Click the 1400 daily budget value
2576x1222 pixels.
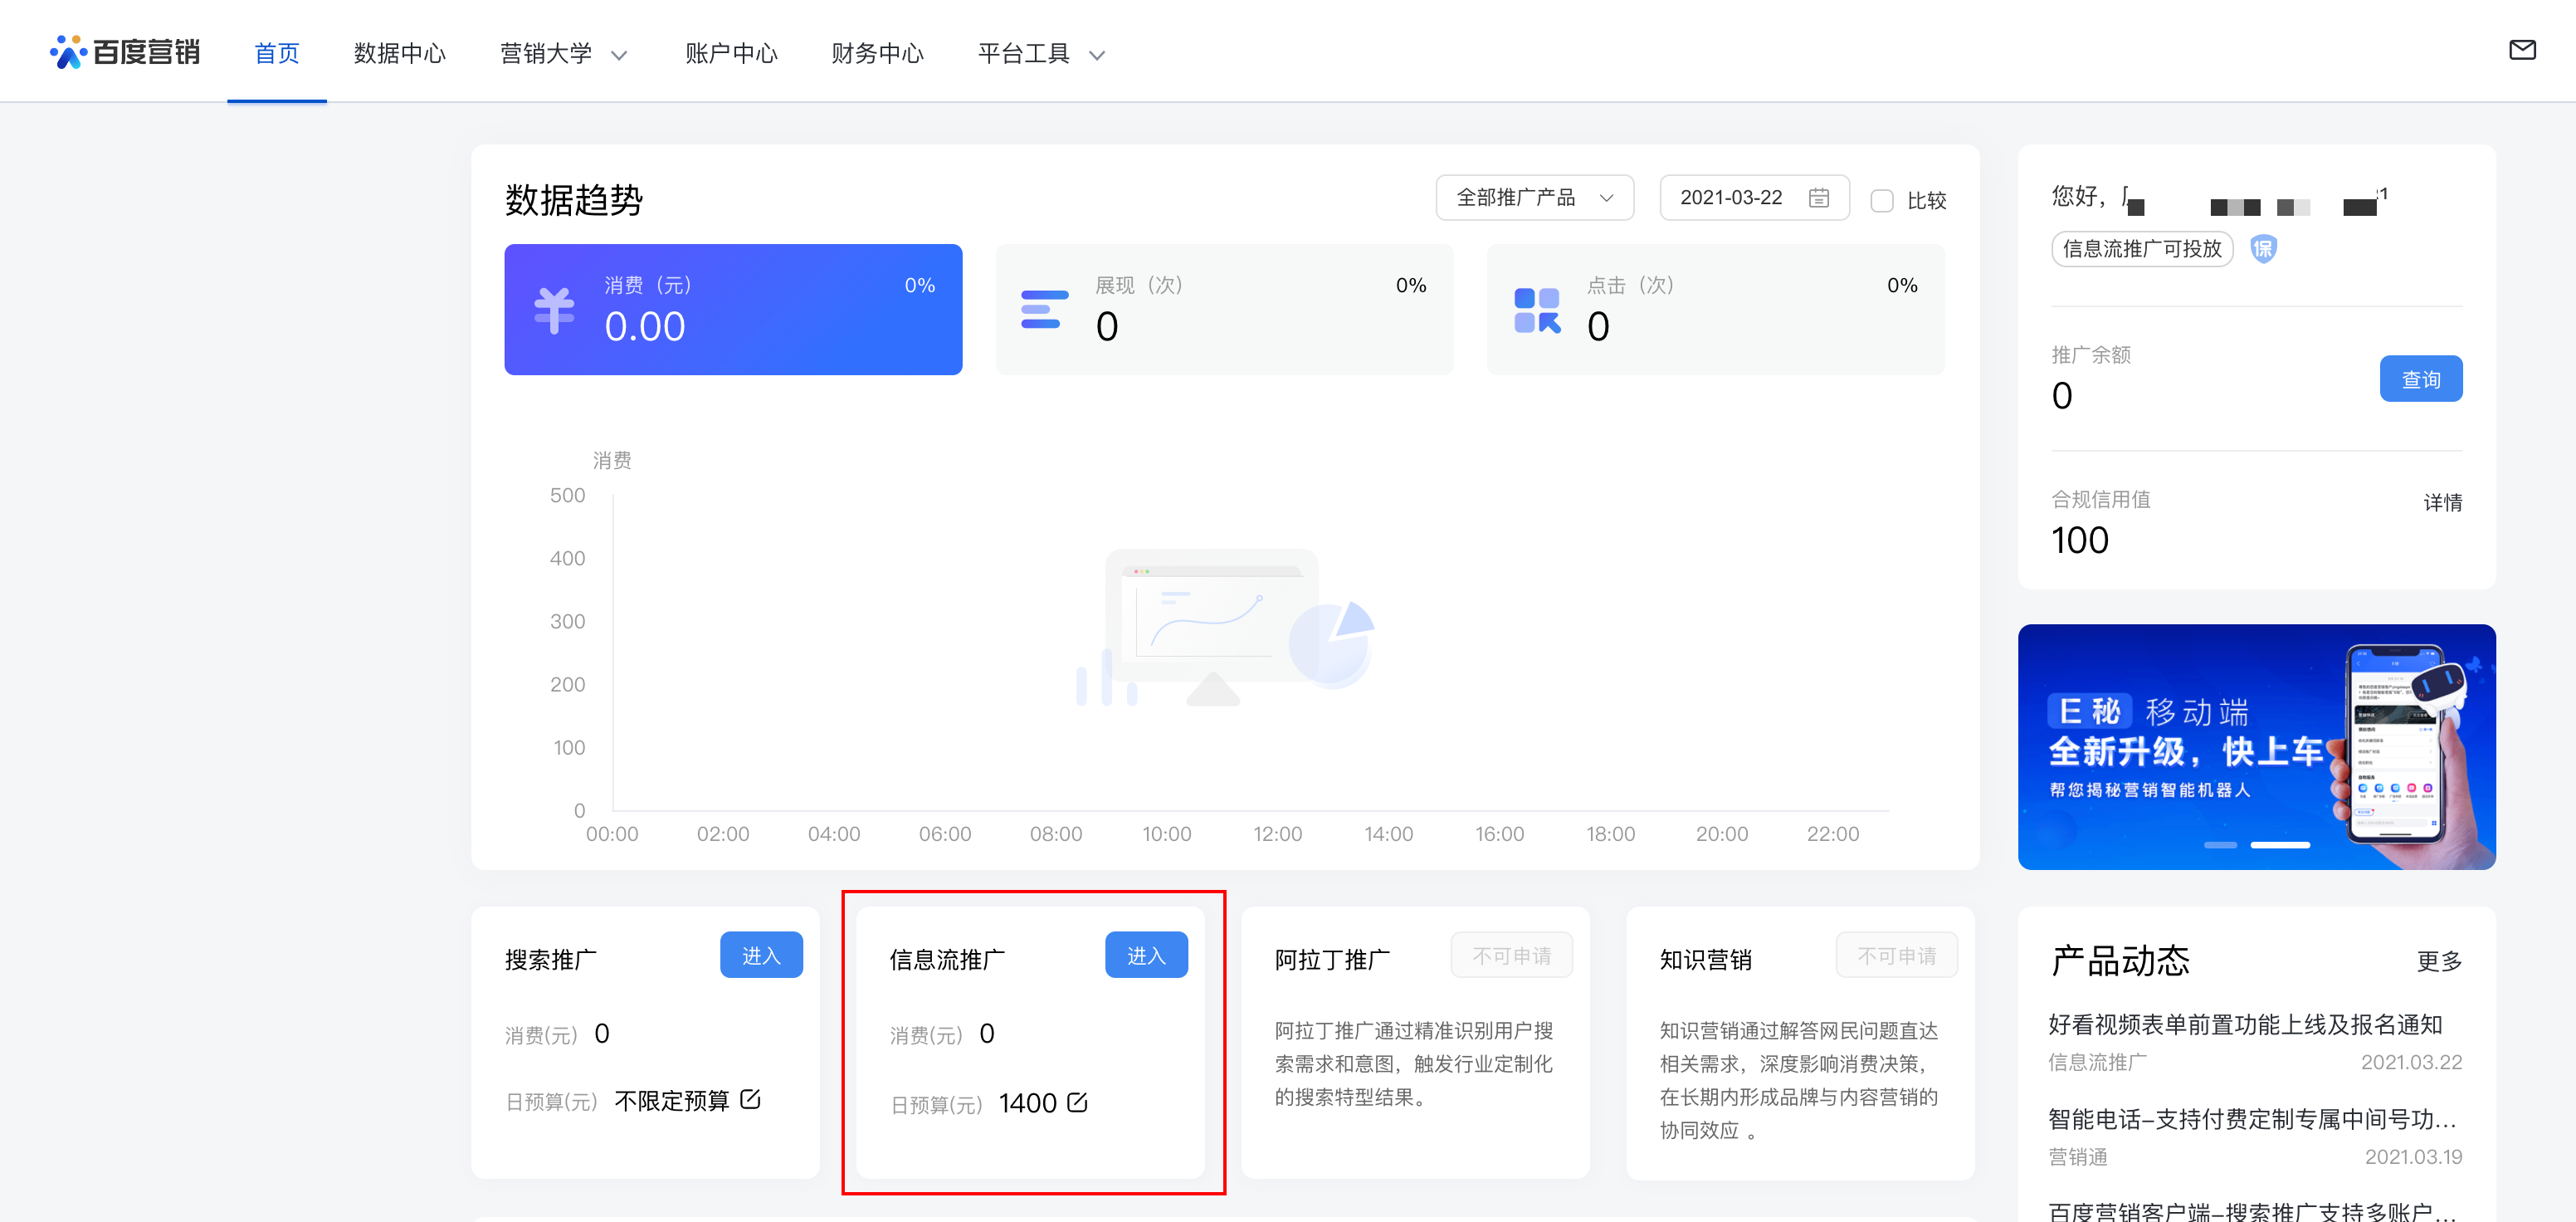tap(1028, 1102)
